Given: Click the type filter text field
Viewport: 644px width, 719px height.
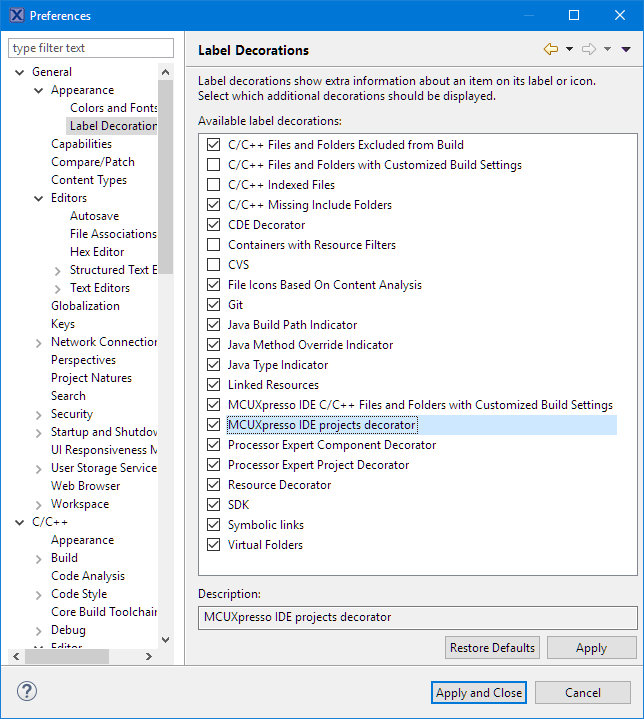Looking at the screenshot, I should (90, 48).
